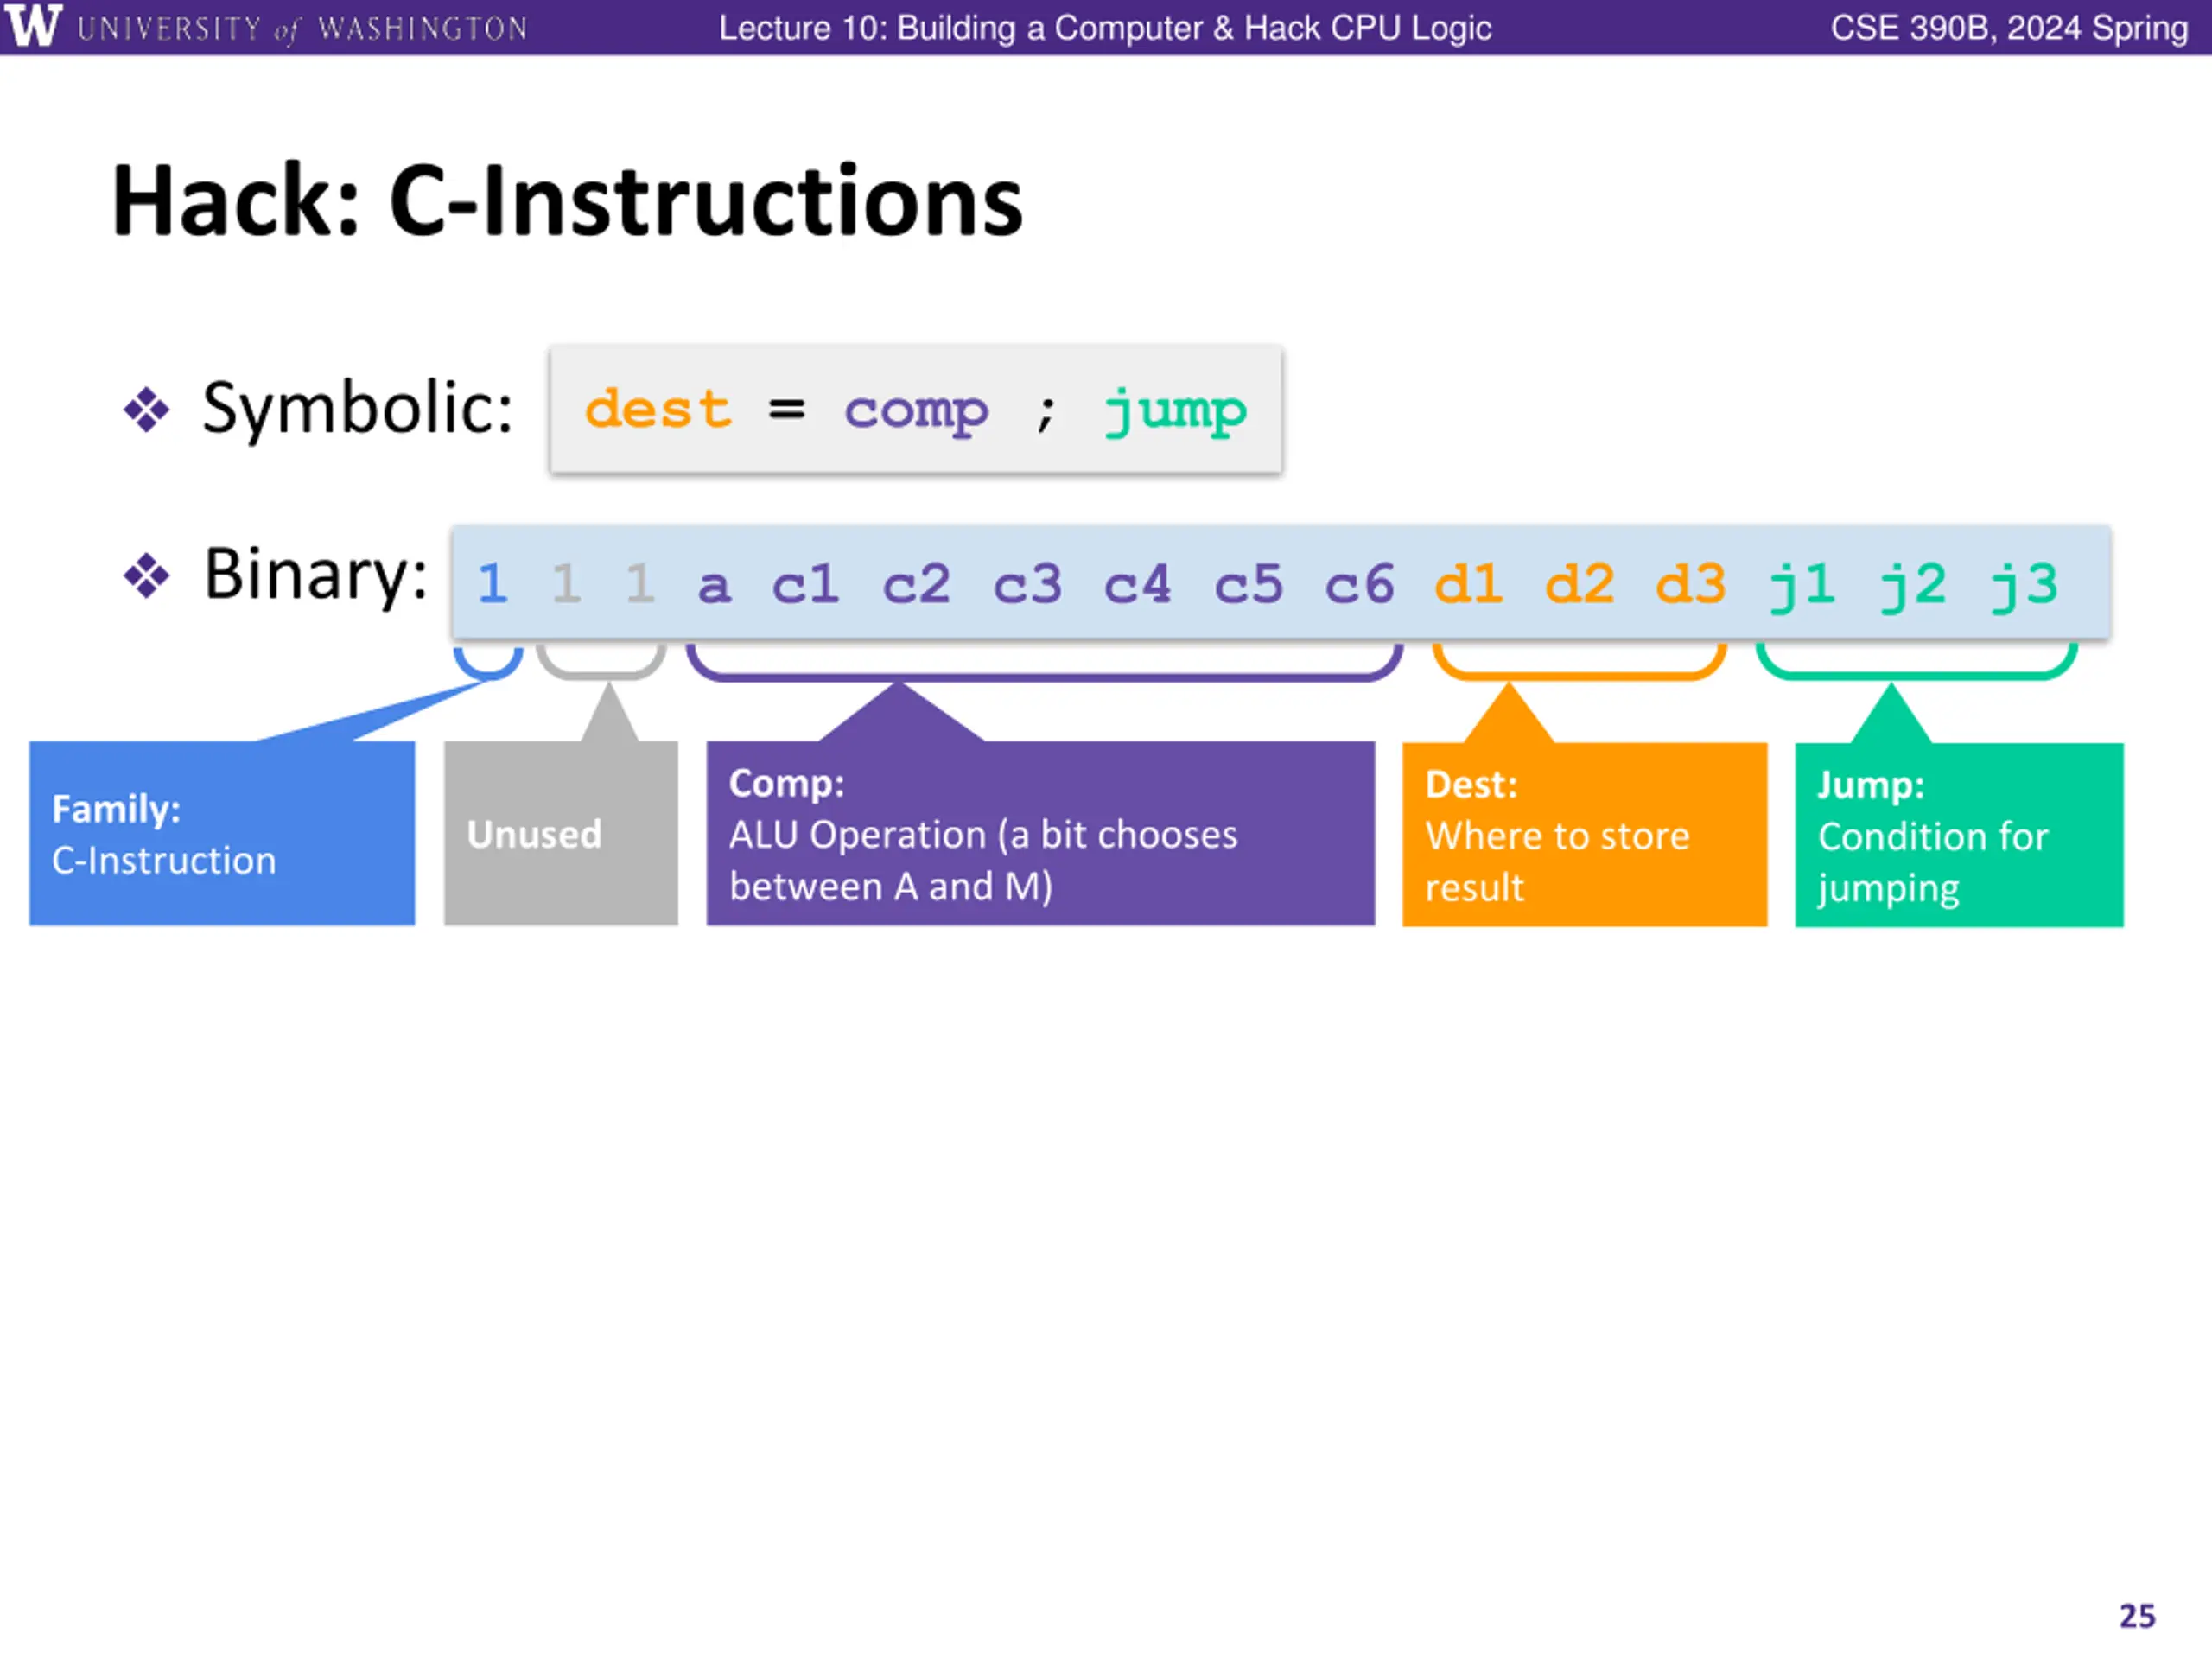This screenshot has height=1659, width=2212.
Task: Click the '=' sign in the symbolic box
Action: tap(787, 410)
